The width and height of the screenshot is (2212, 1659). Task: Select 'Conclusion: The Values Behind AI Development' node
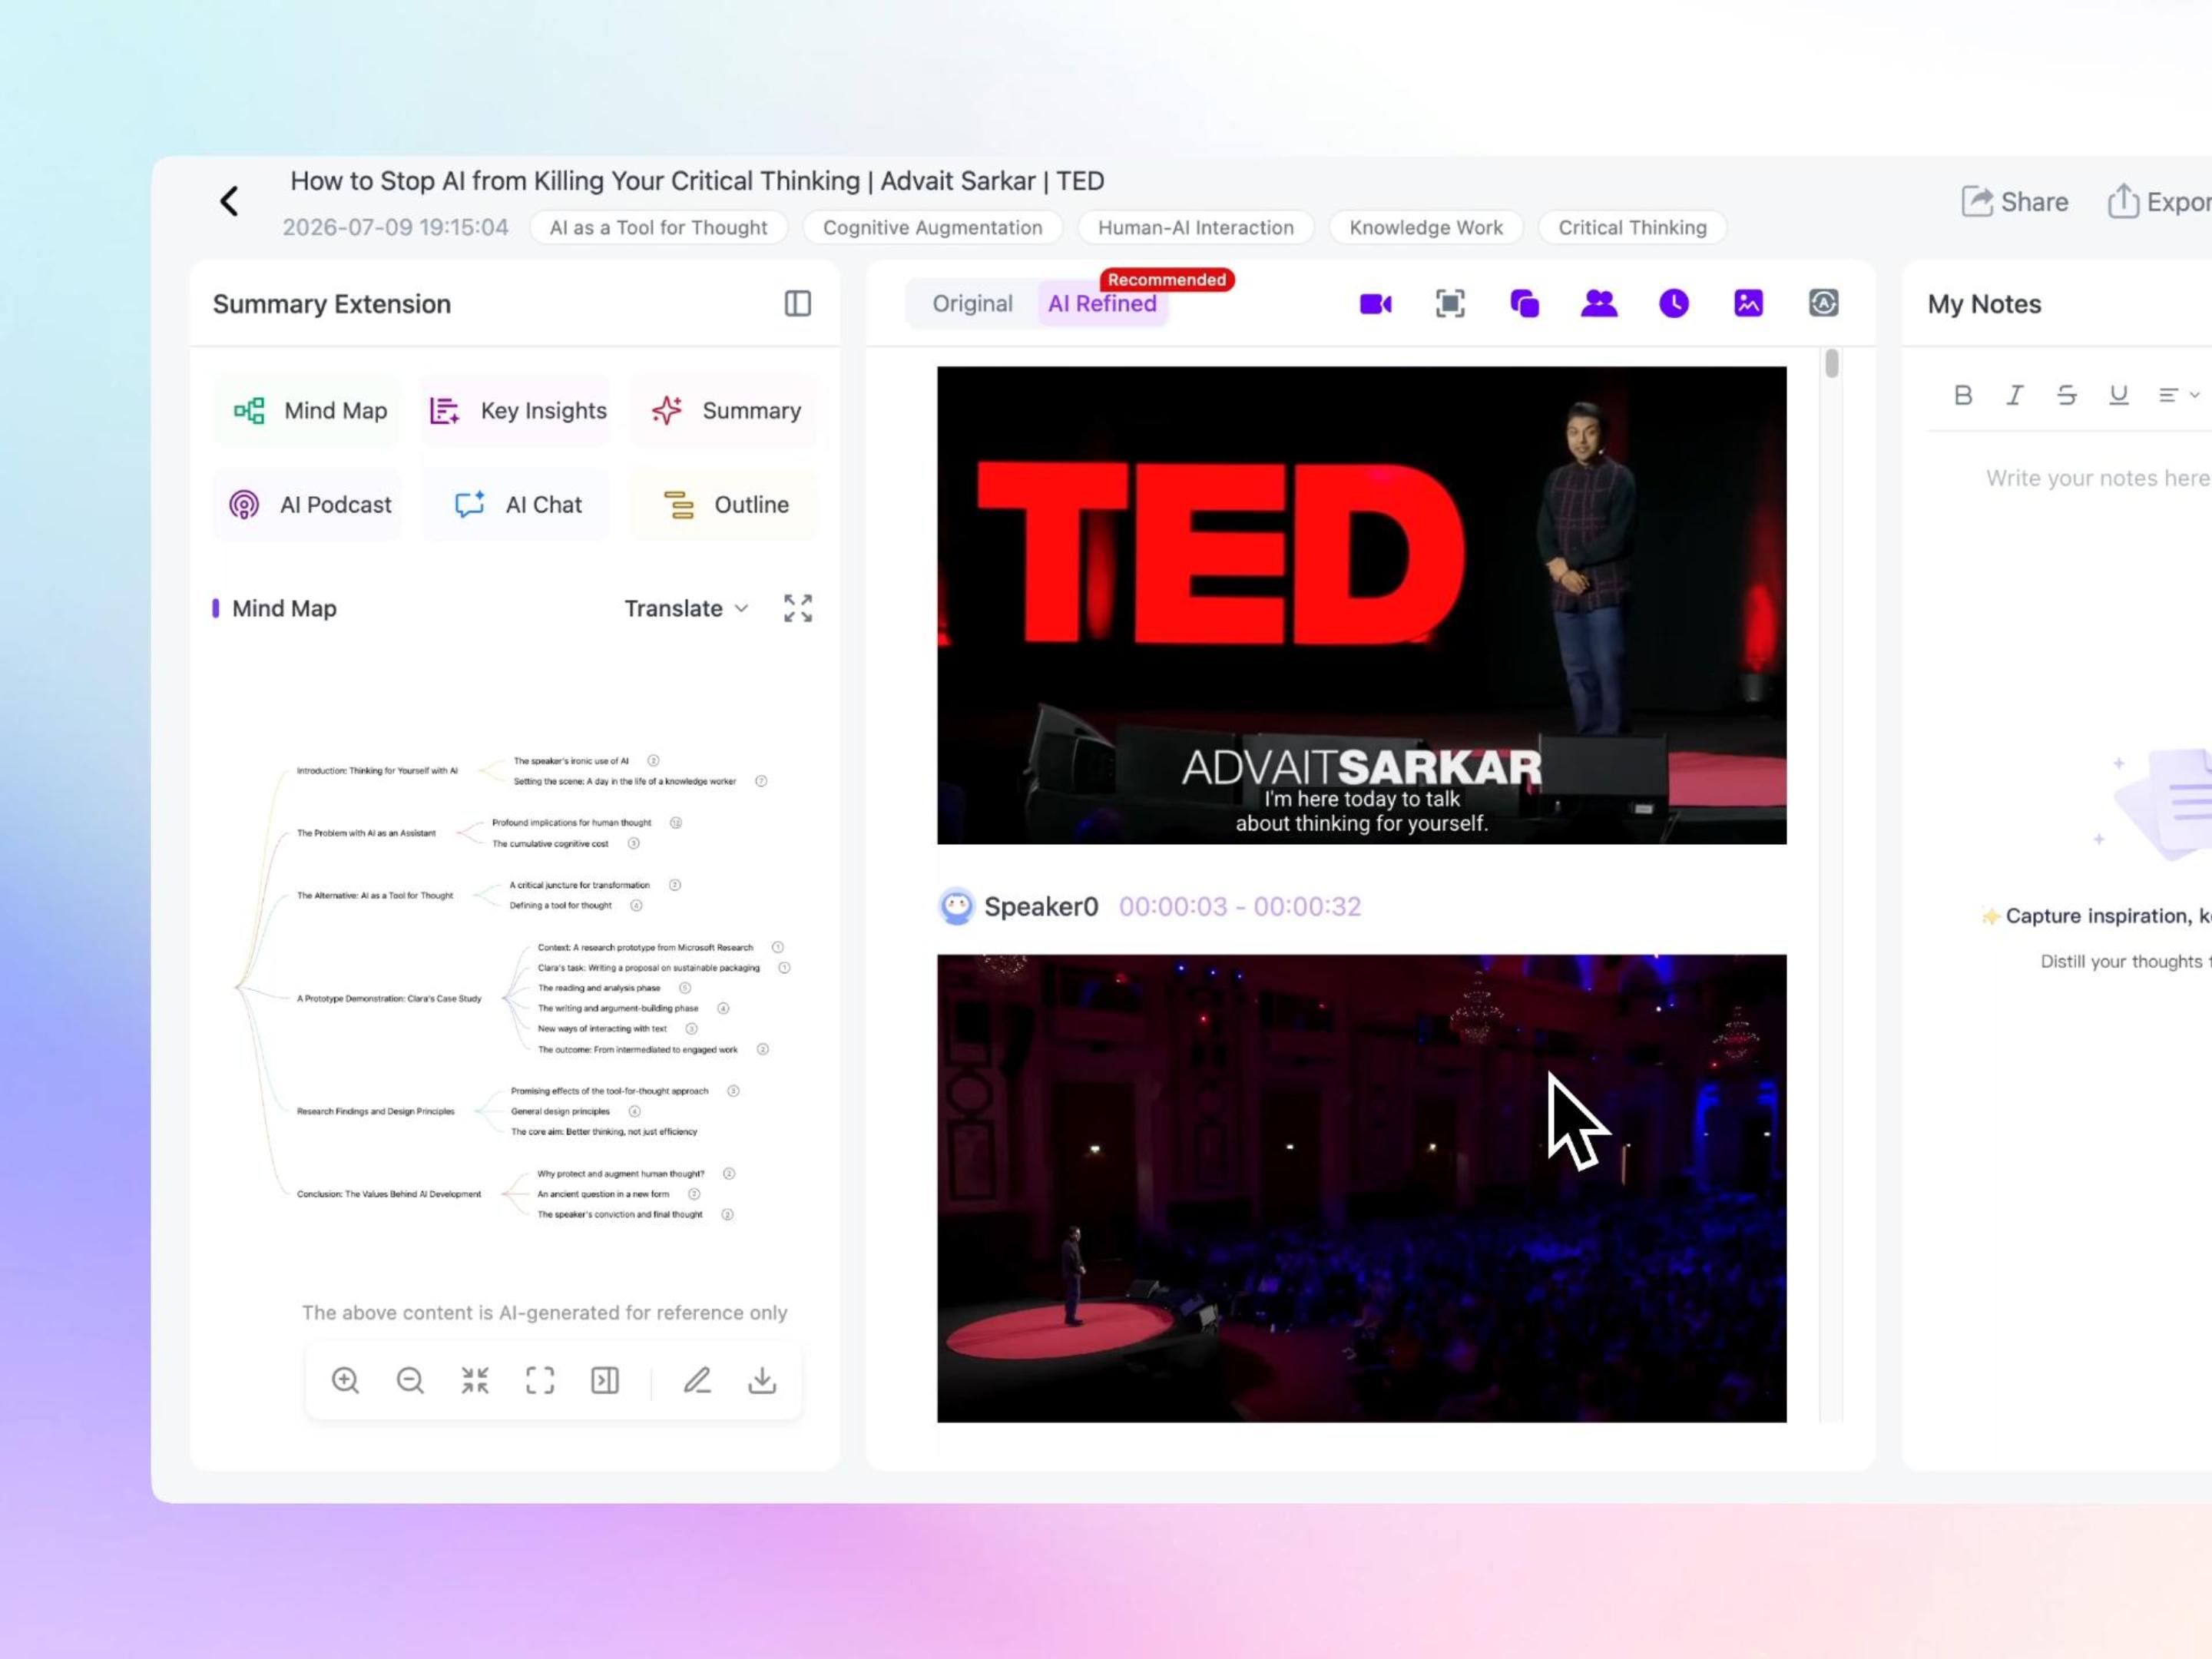click(389, 1194)
